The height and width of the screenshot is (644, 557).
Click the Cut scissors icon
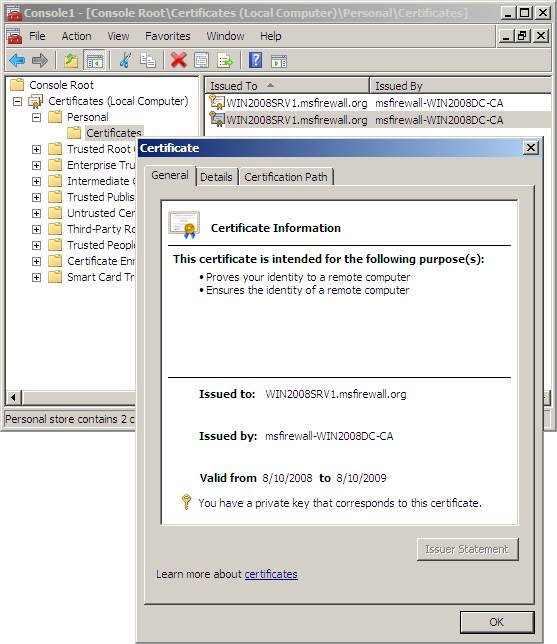pos(125,61)
